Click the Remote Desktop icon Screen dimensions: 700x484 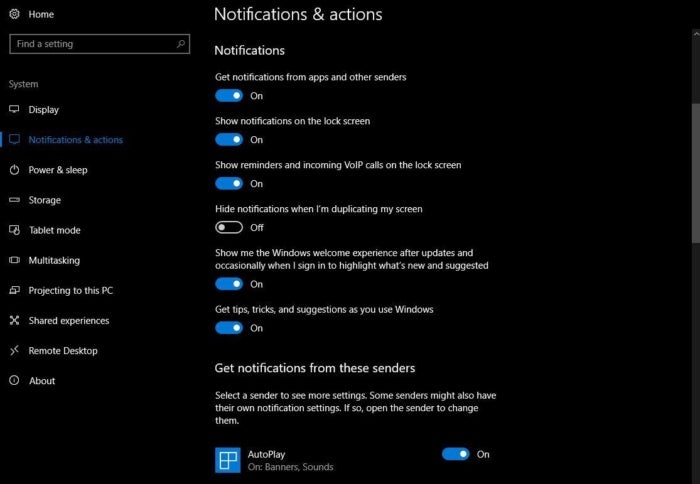tap(14, 350)
